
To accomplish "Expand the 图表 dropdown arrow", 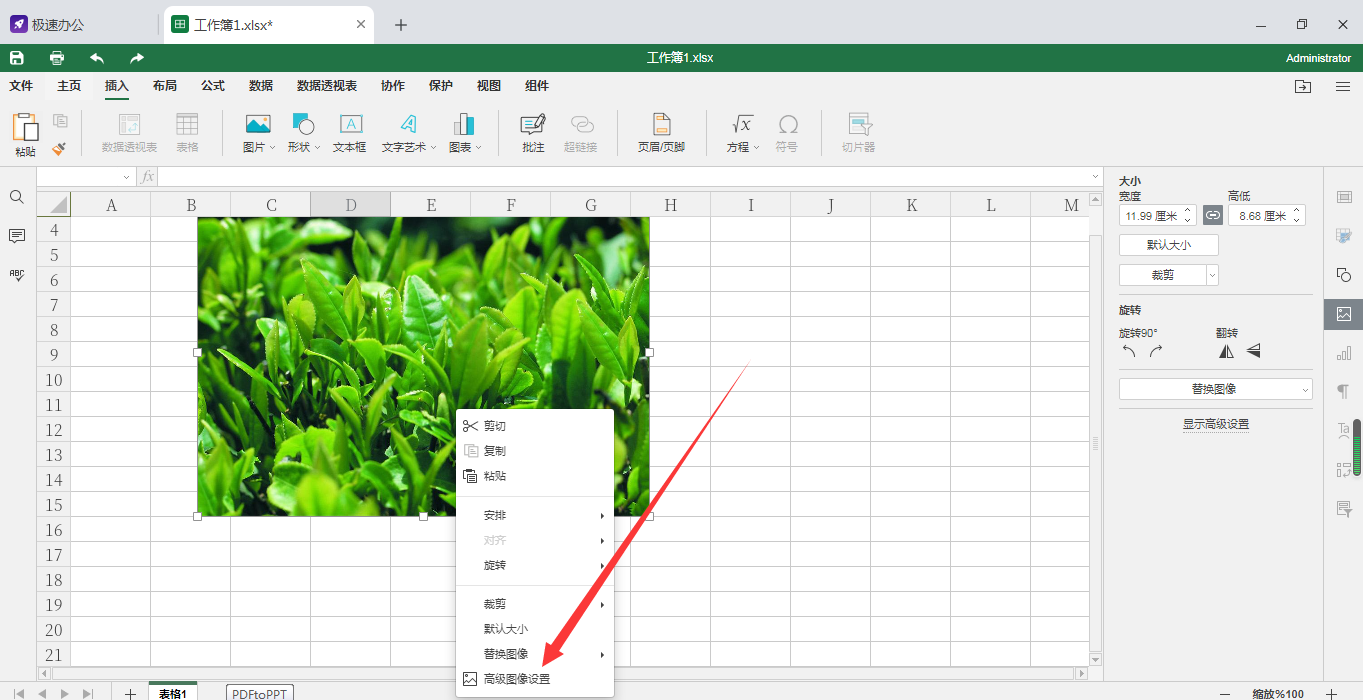I will click(x=478, y=148).
